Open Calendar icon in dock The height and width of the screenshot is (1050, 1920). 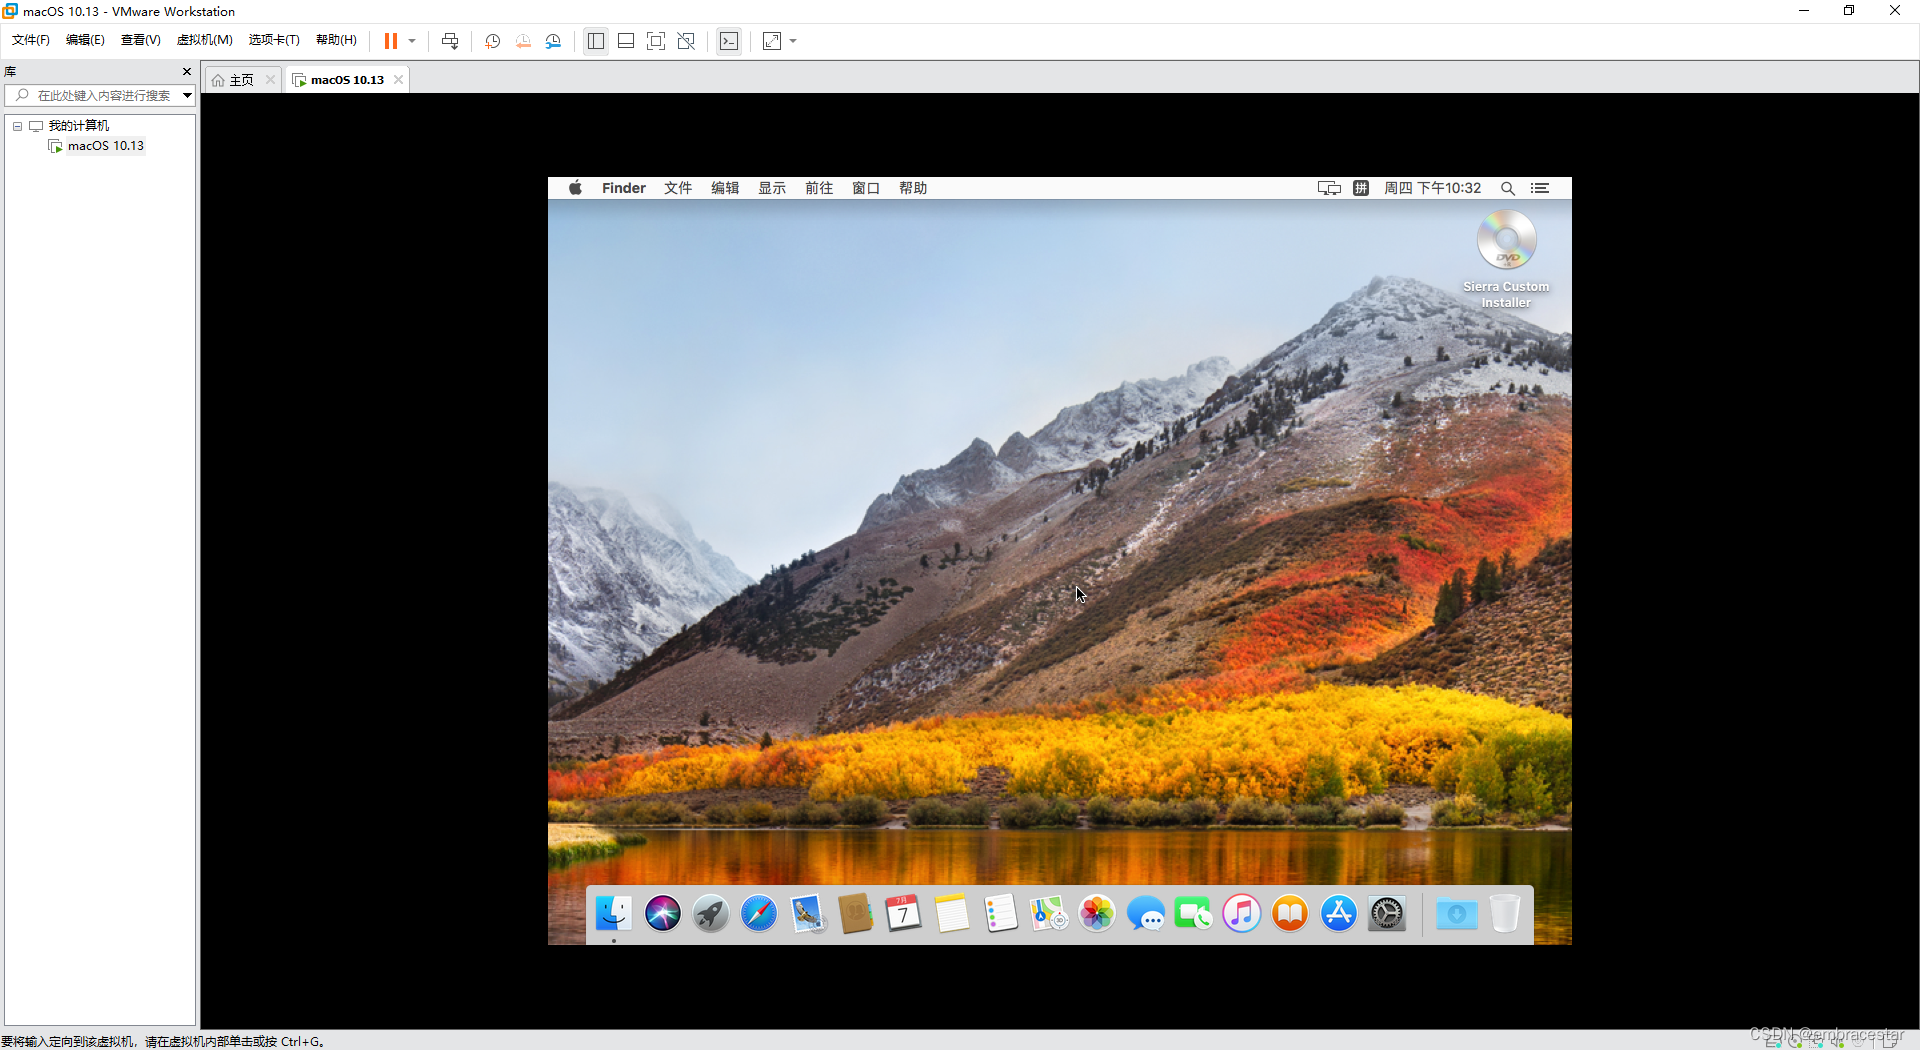[904, 913]
